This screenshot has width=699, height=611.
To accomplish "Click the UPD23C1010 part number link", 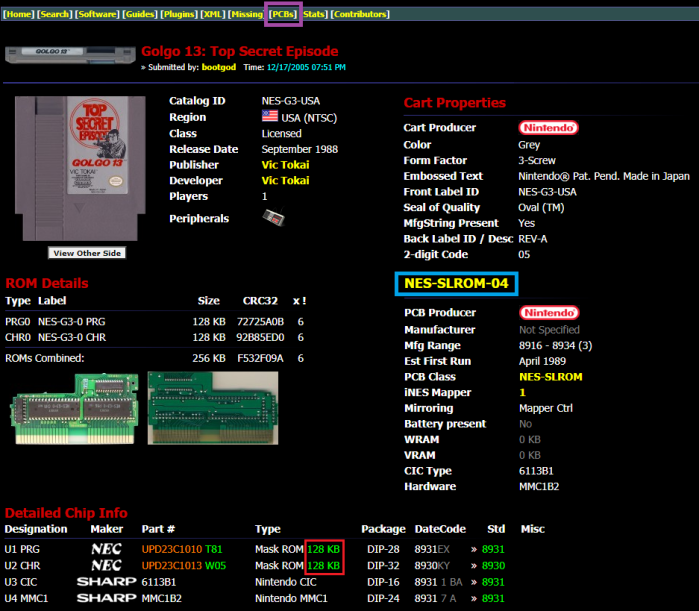I will tap(169, 549).
